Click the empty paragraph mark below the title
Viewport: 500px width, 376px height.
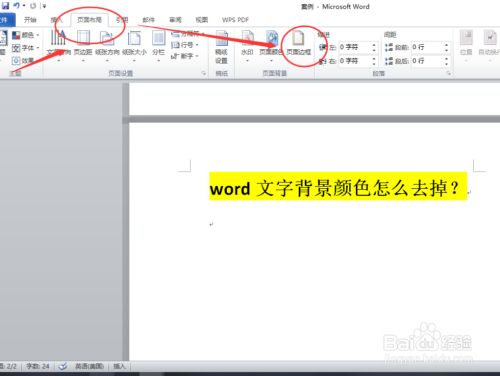(x=211, y=224)
